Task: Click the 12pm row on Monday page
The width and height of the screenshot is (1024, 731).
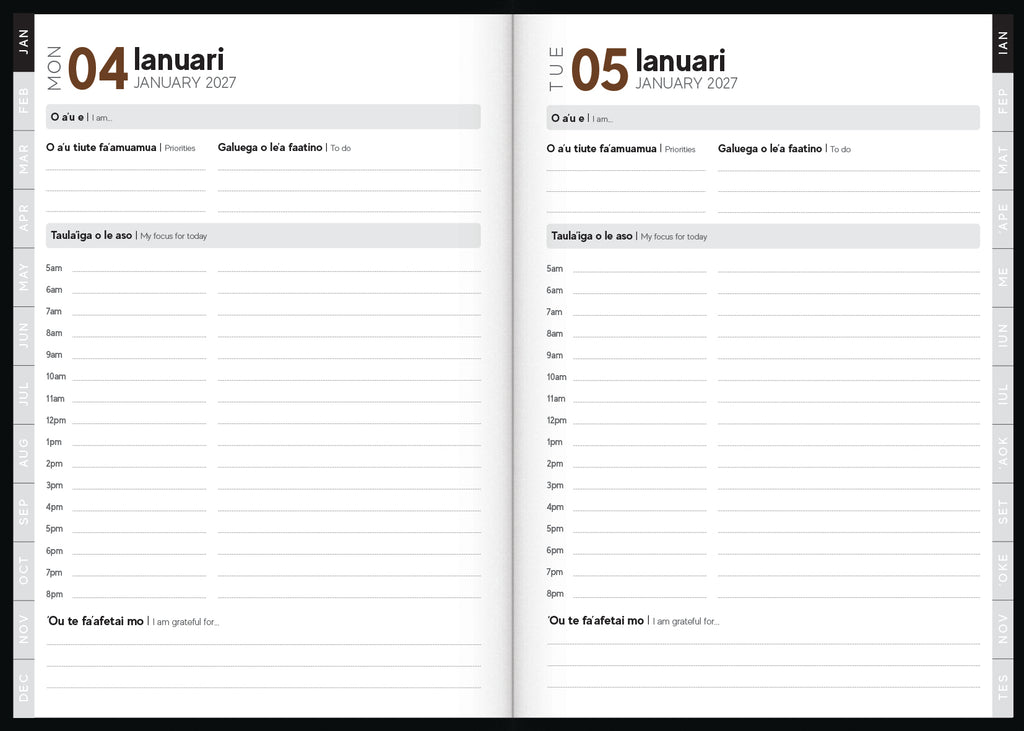Action: click(x=263, y=420)
